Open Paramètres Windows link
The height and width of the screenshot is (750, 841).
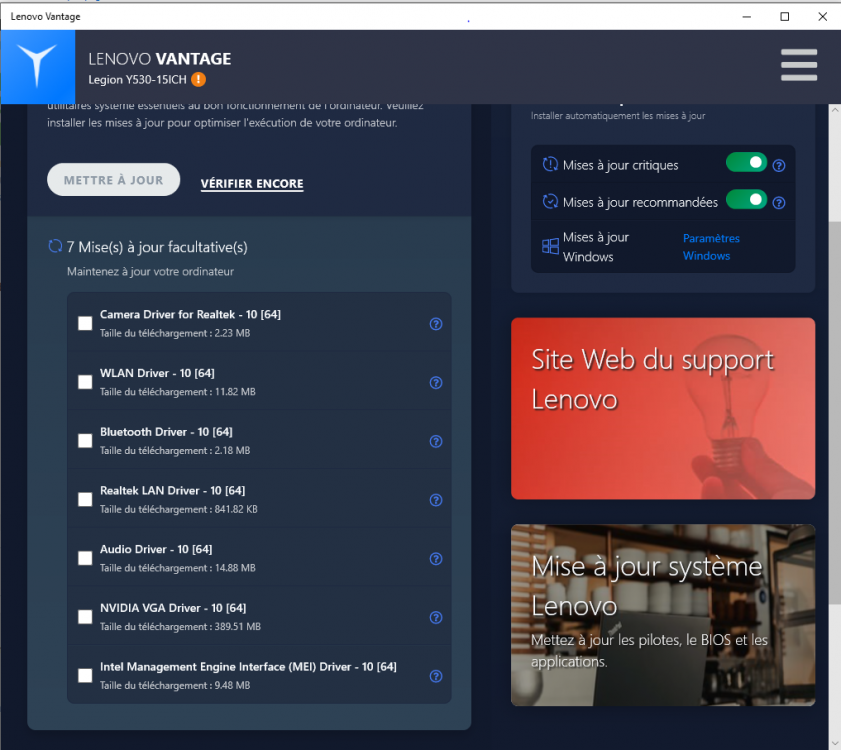tap(711, 247)
